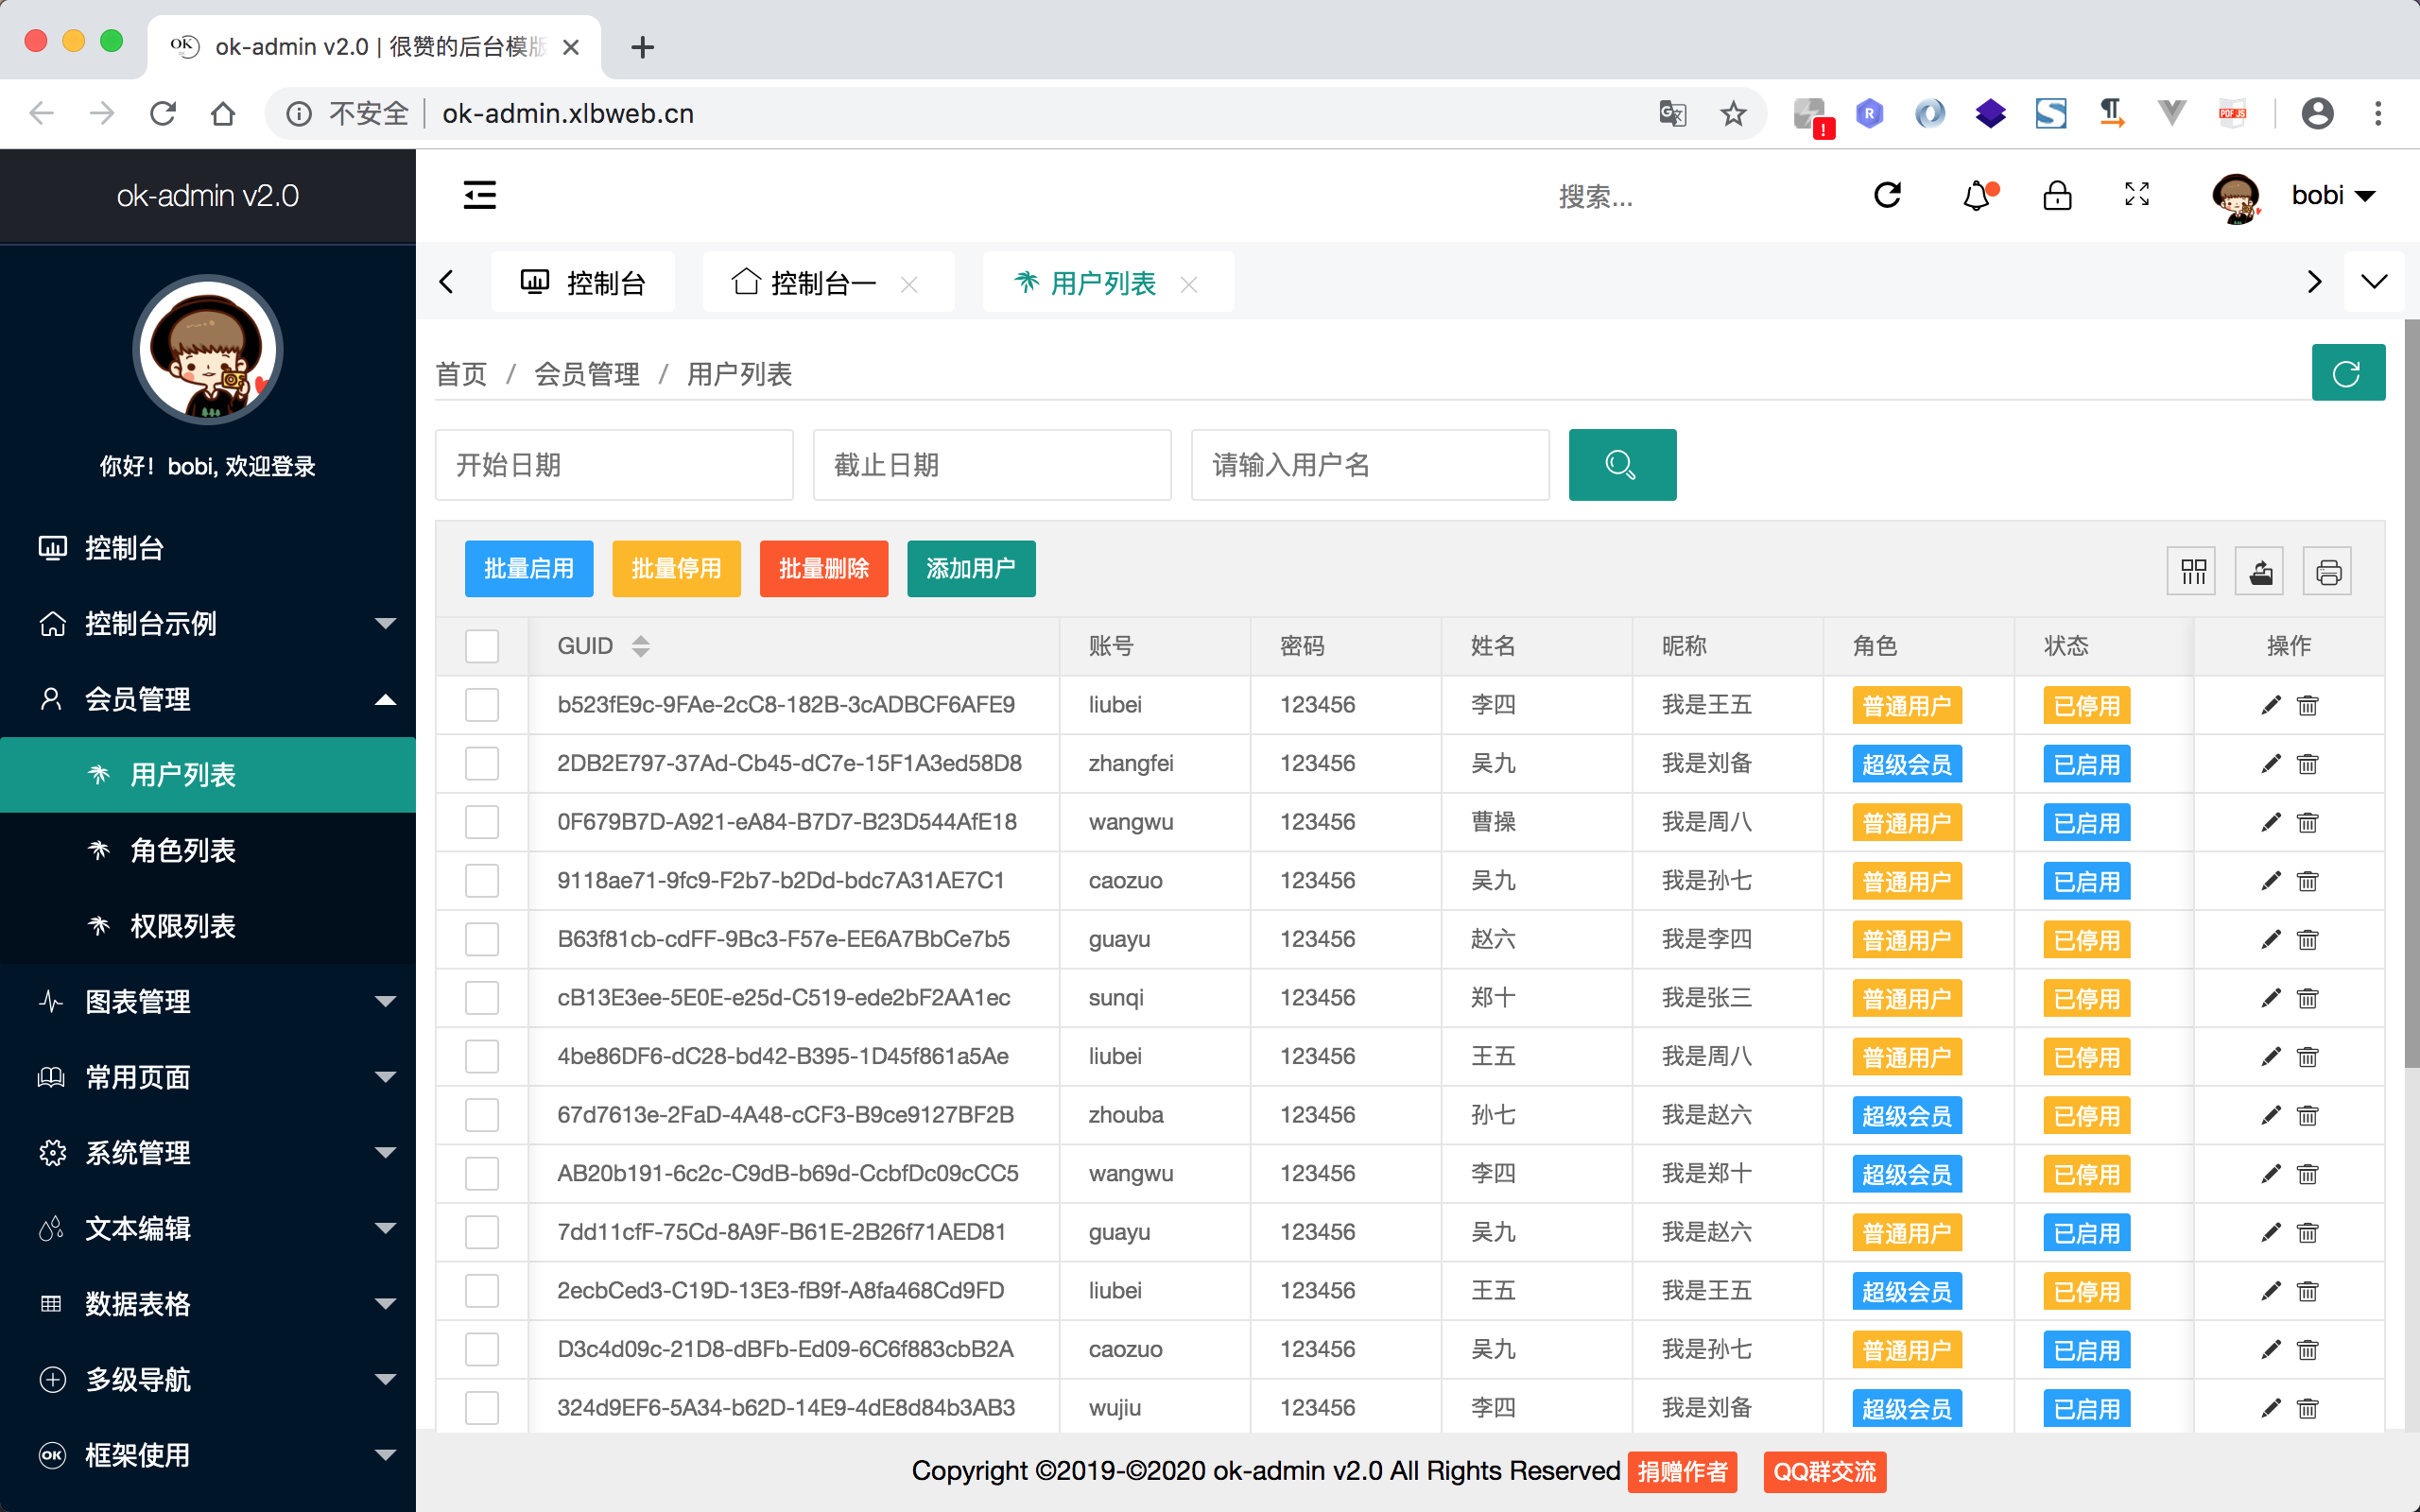Check the row for GUID 0F679B7D
Screen dimensions: 2420x1512
482,822
